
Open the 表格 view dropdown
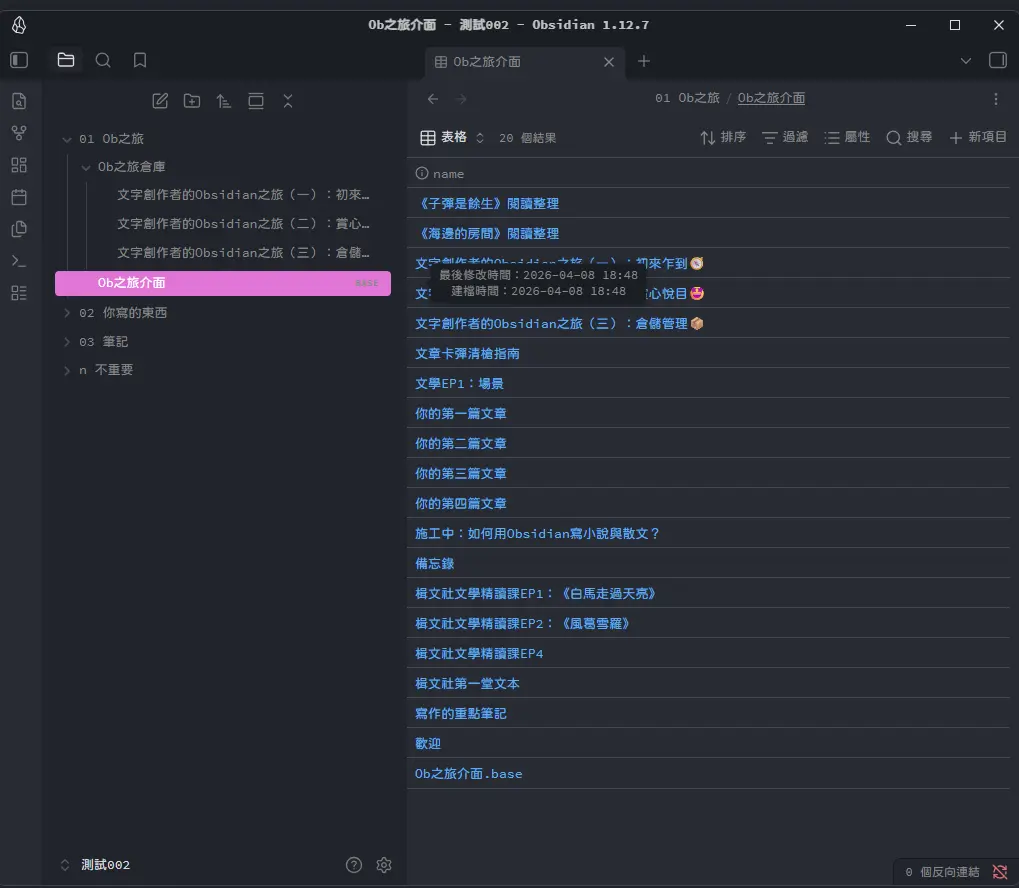tap(452, 137)
